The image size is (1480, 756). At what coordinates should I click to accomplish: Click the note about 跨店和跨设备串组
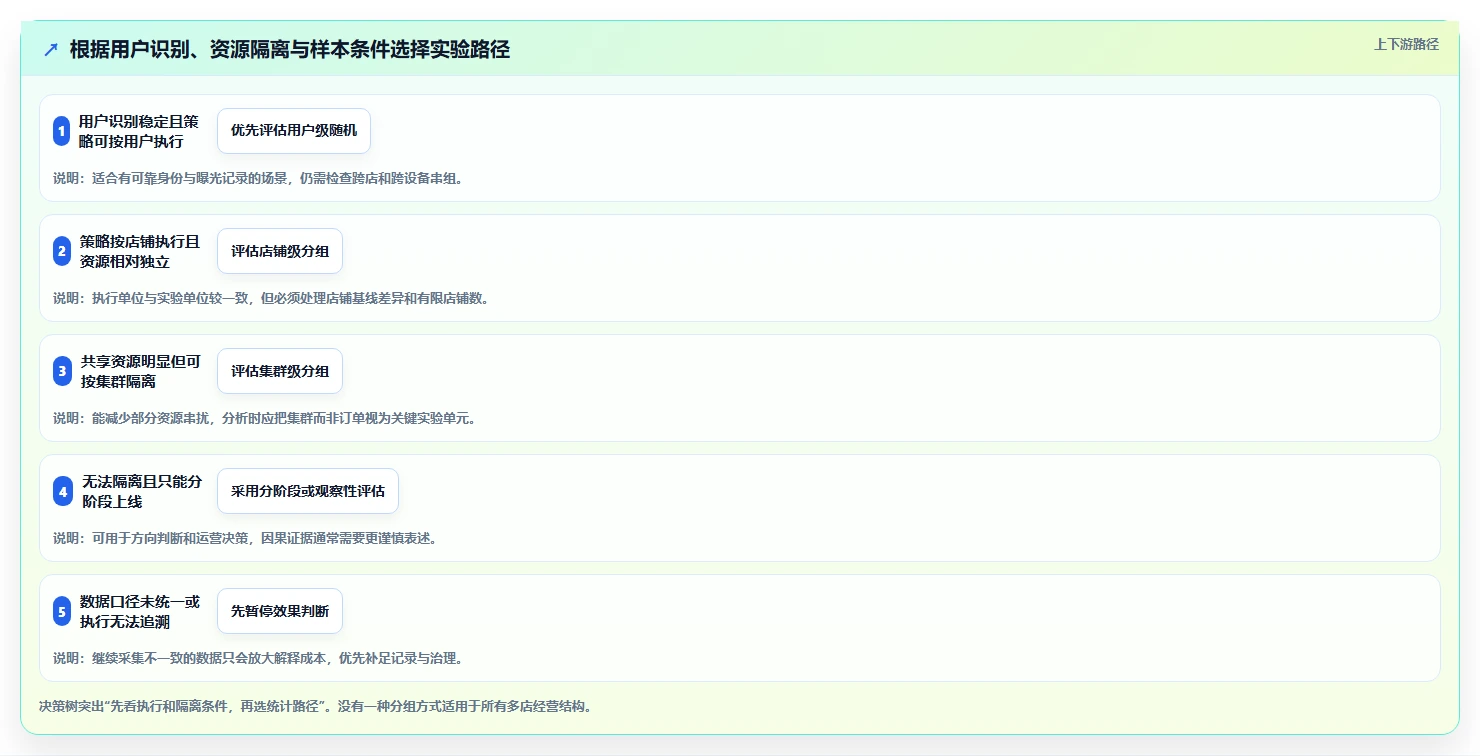click(x=258, y=178)
